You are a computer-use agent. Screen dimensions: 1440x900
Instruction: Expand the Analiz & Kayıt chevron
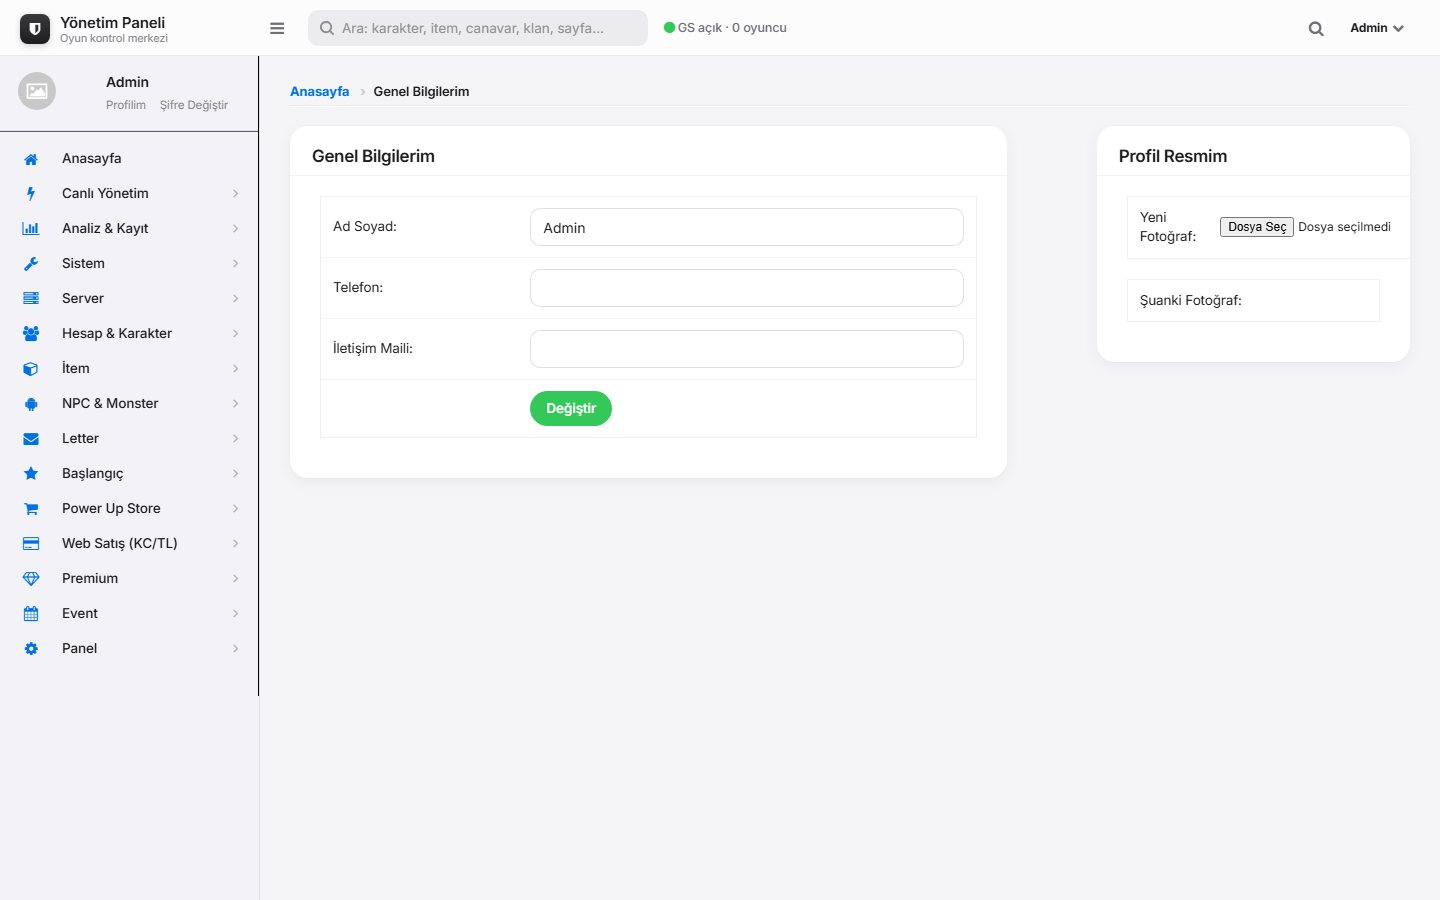[x=236, y=229]
